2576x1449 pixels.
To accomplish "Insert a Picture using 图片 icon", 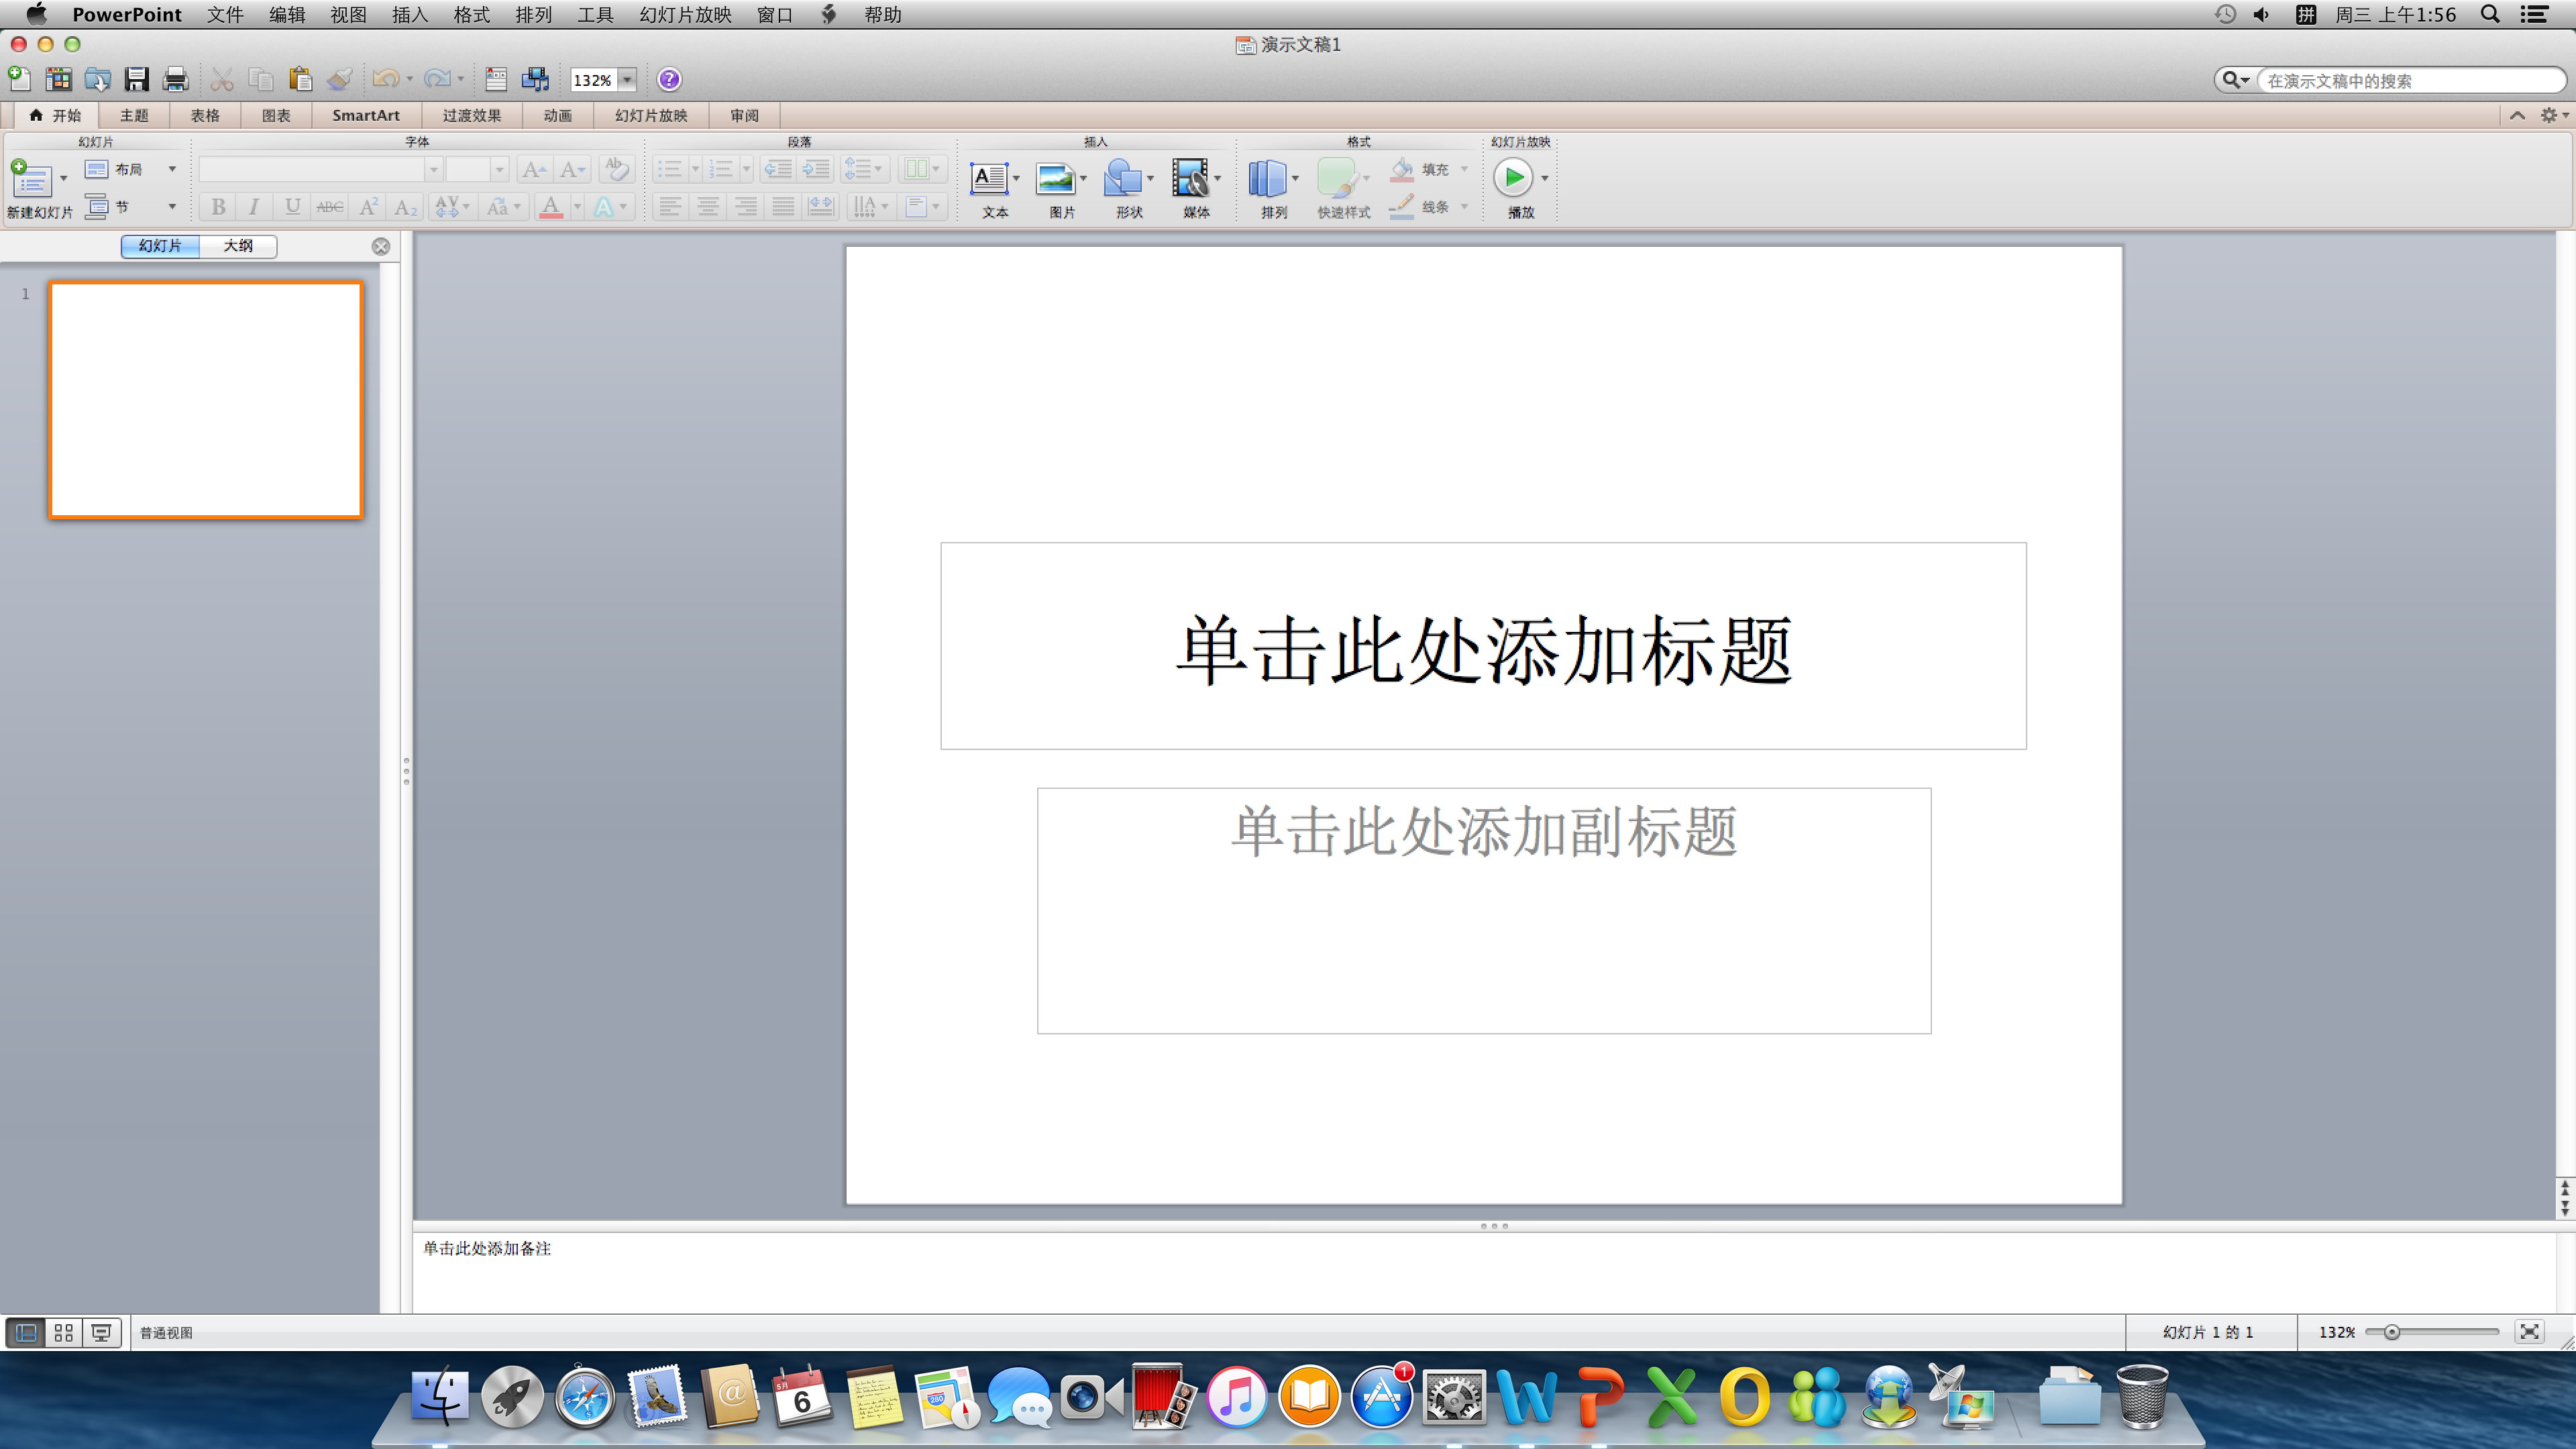I will click(1056, 179).
